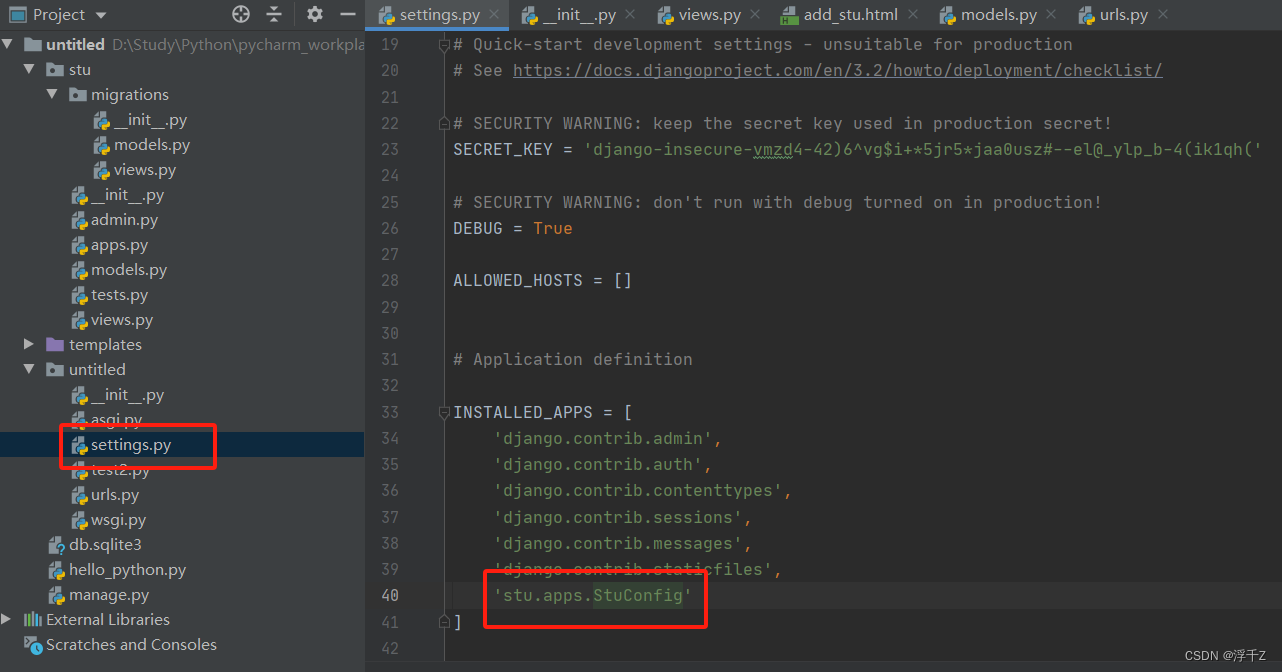The width and height of the screenshot is (1282, 672).
Task: Collapse the inner untitled package arrow
Action: tap(30, 369)
